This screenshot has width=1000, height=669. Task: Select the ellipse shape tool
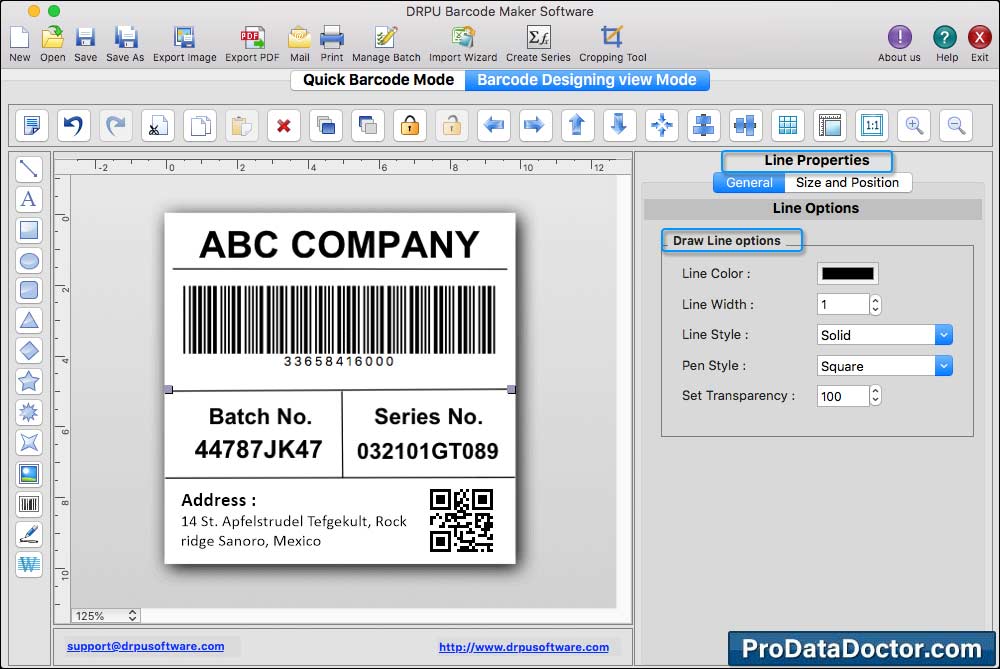pyautogui.click(x=29, y=260)
